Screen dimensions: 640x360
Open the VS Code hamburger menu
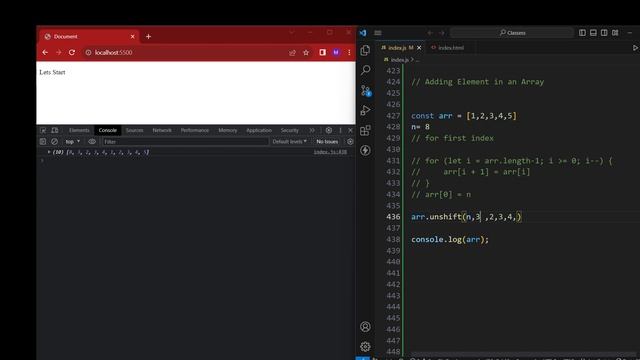pos(378,33)
